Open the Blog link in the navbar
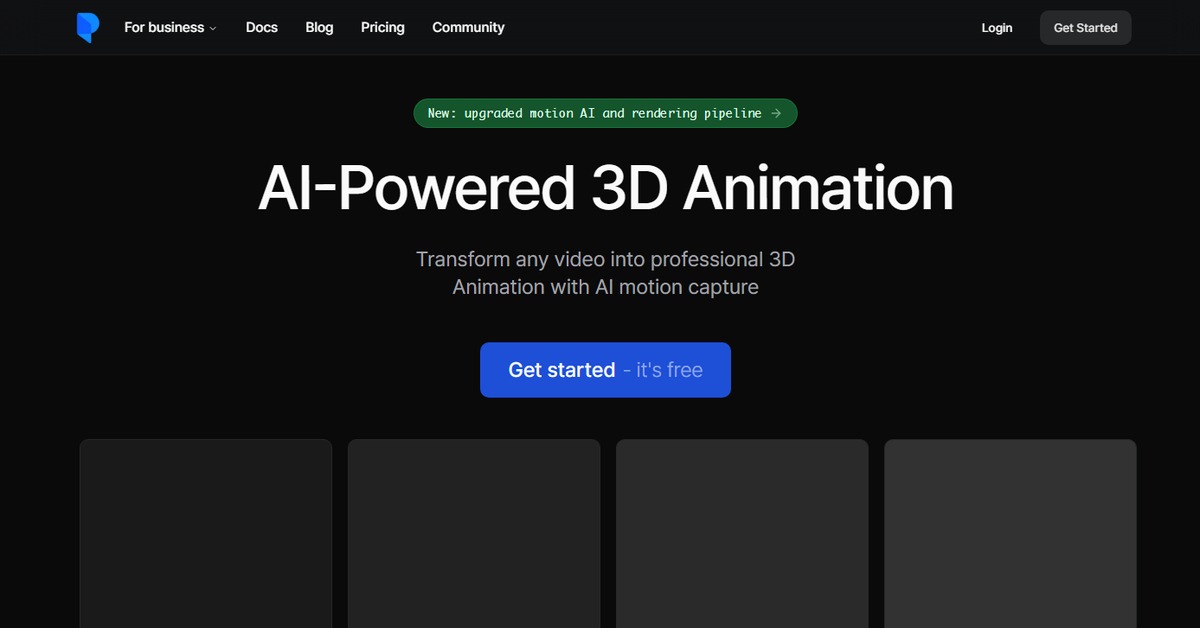 coord(319,28)
